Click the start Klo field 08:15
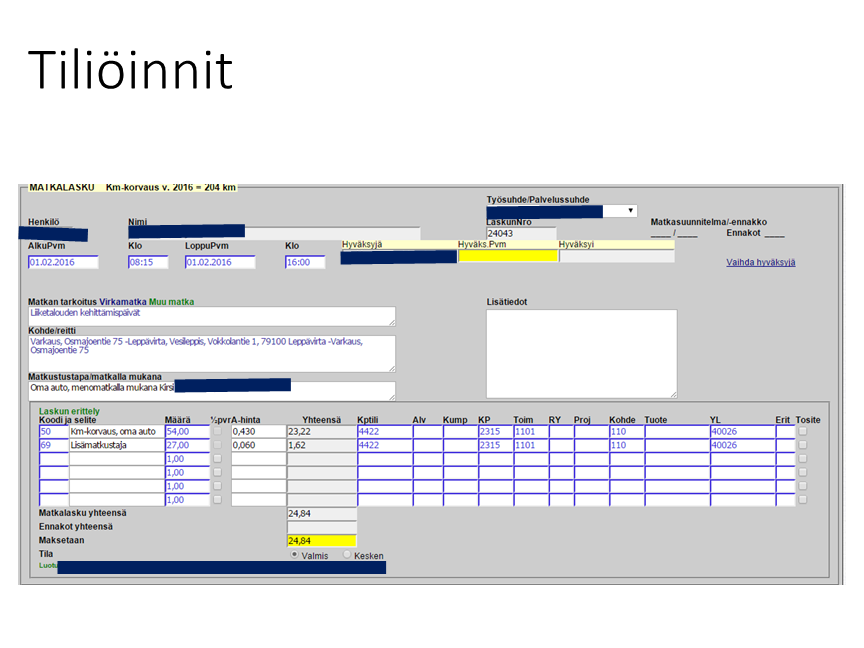This screenshot has width=864, height=648. [148, 262]
